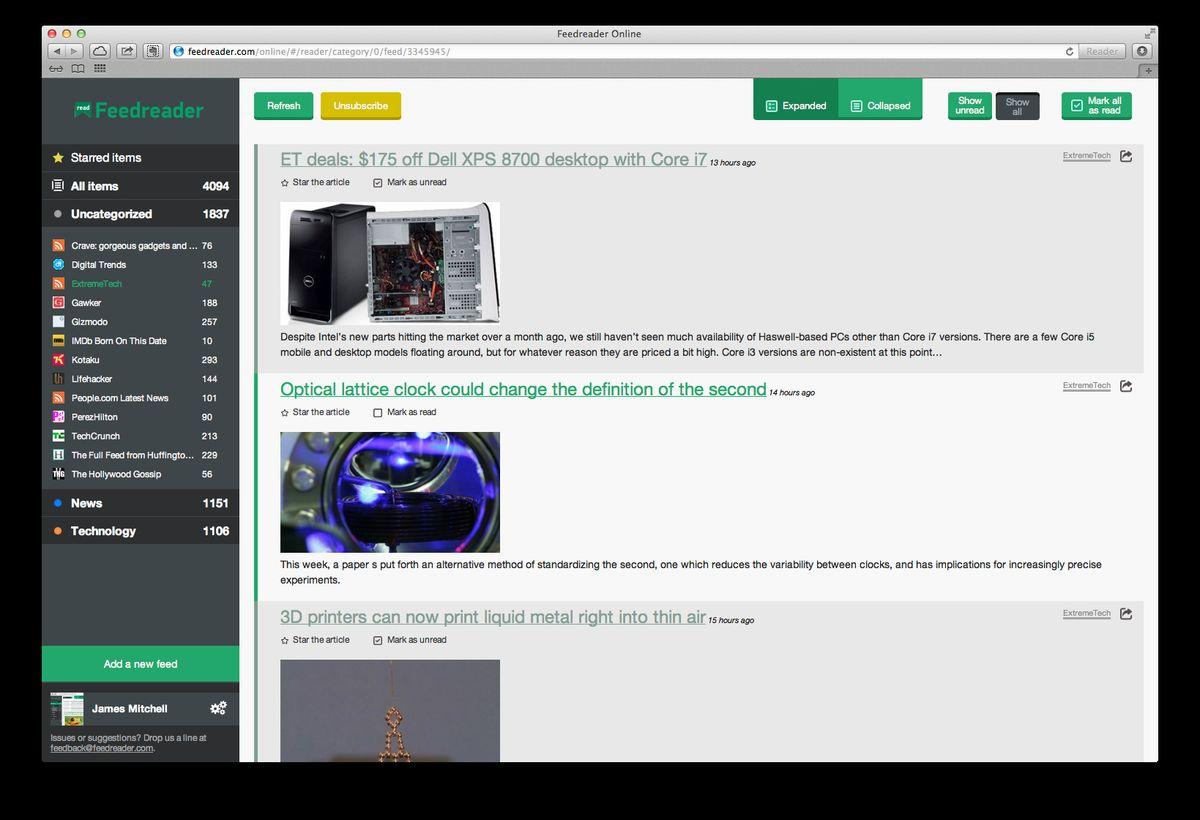Star the Optical lattice clock article
This screenshot has width=1200, height=820.
point(285,413)
